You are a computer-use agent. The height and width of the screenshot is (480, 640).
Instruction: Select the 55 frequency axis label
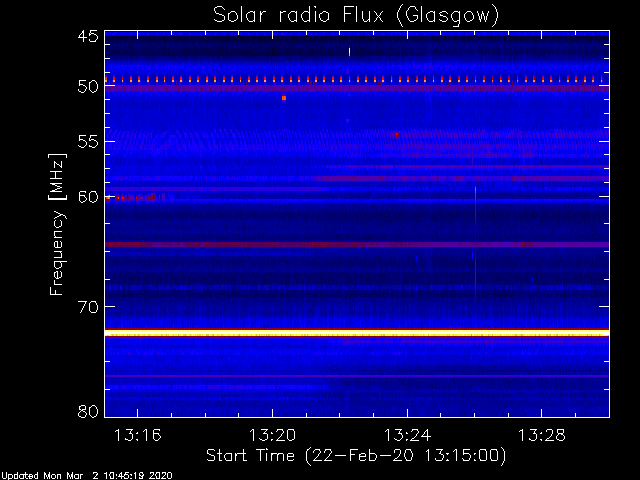click(x=88, y=142)
